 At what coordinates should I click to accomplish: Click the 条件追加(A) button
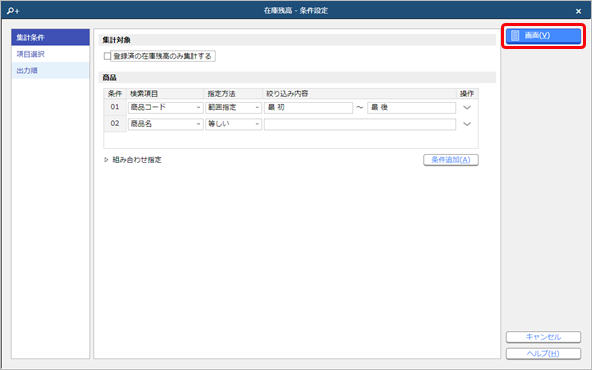451,160
